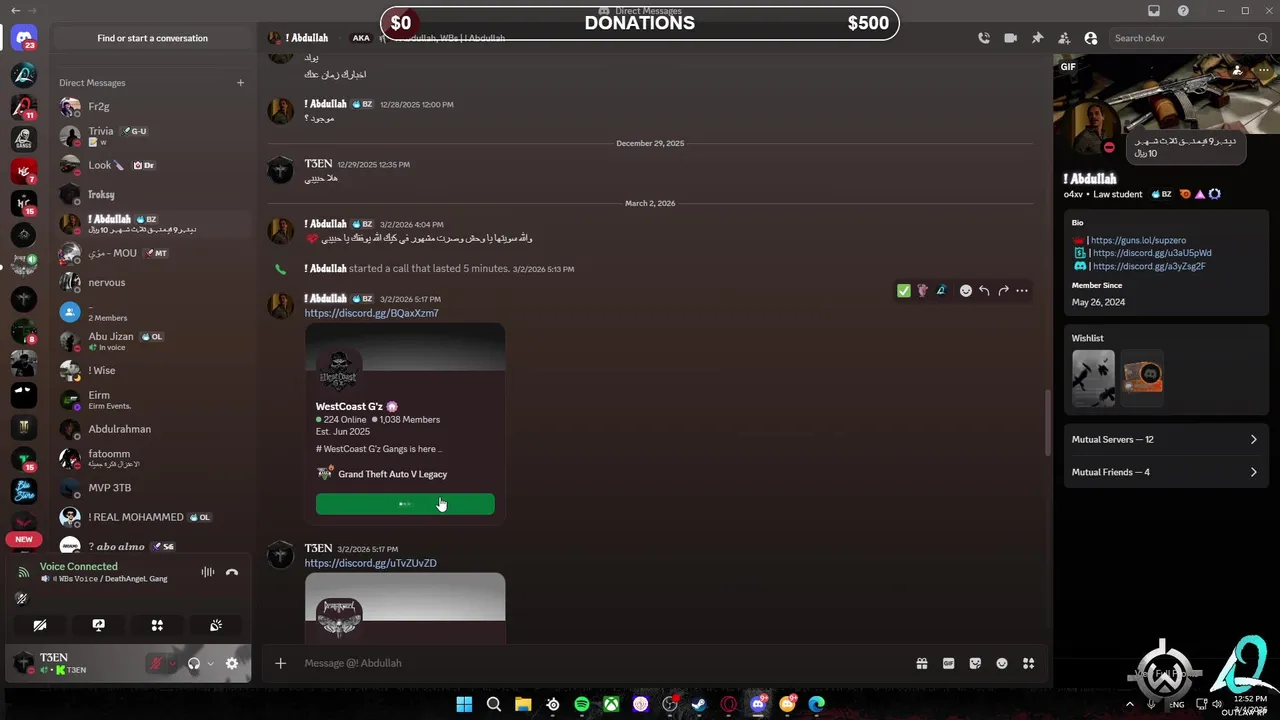Open the guns.lol/supzero bio link
Image resolution: width=1280 pixels, height=720 pixels.
click(1138, 241)
